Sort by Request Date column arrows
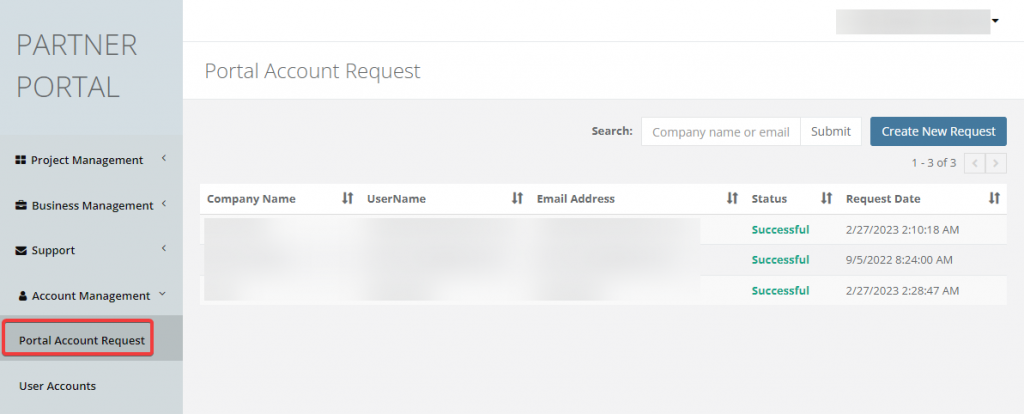 pos(994,199)
